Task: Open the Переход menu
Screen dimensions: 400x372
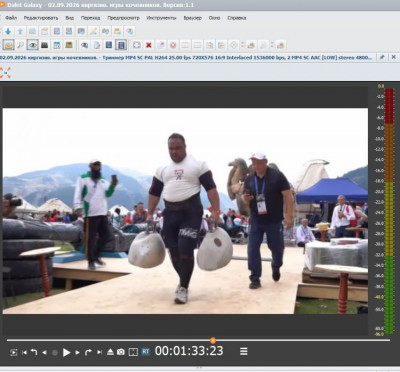Action: pyautogui.click(x=90, y=18)
